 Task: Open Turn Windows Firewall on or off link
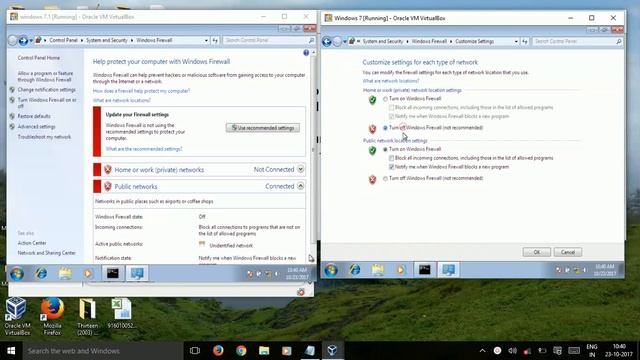[47, 102]
